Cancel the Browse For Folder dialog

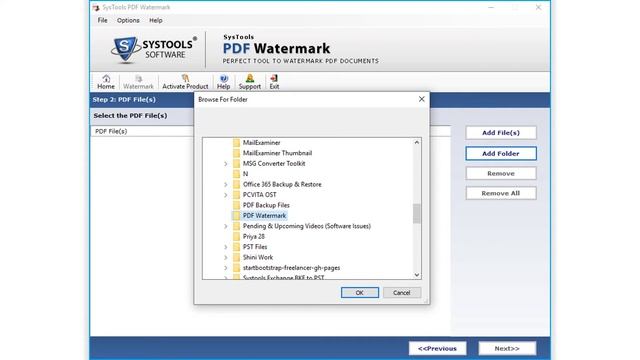click(402, 293)
